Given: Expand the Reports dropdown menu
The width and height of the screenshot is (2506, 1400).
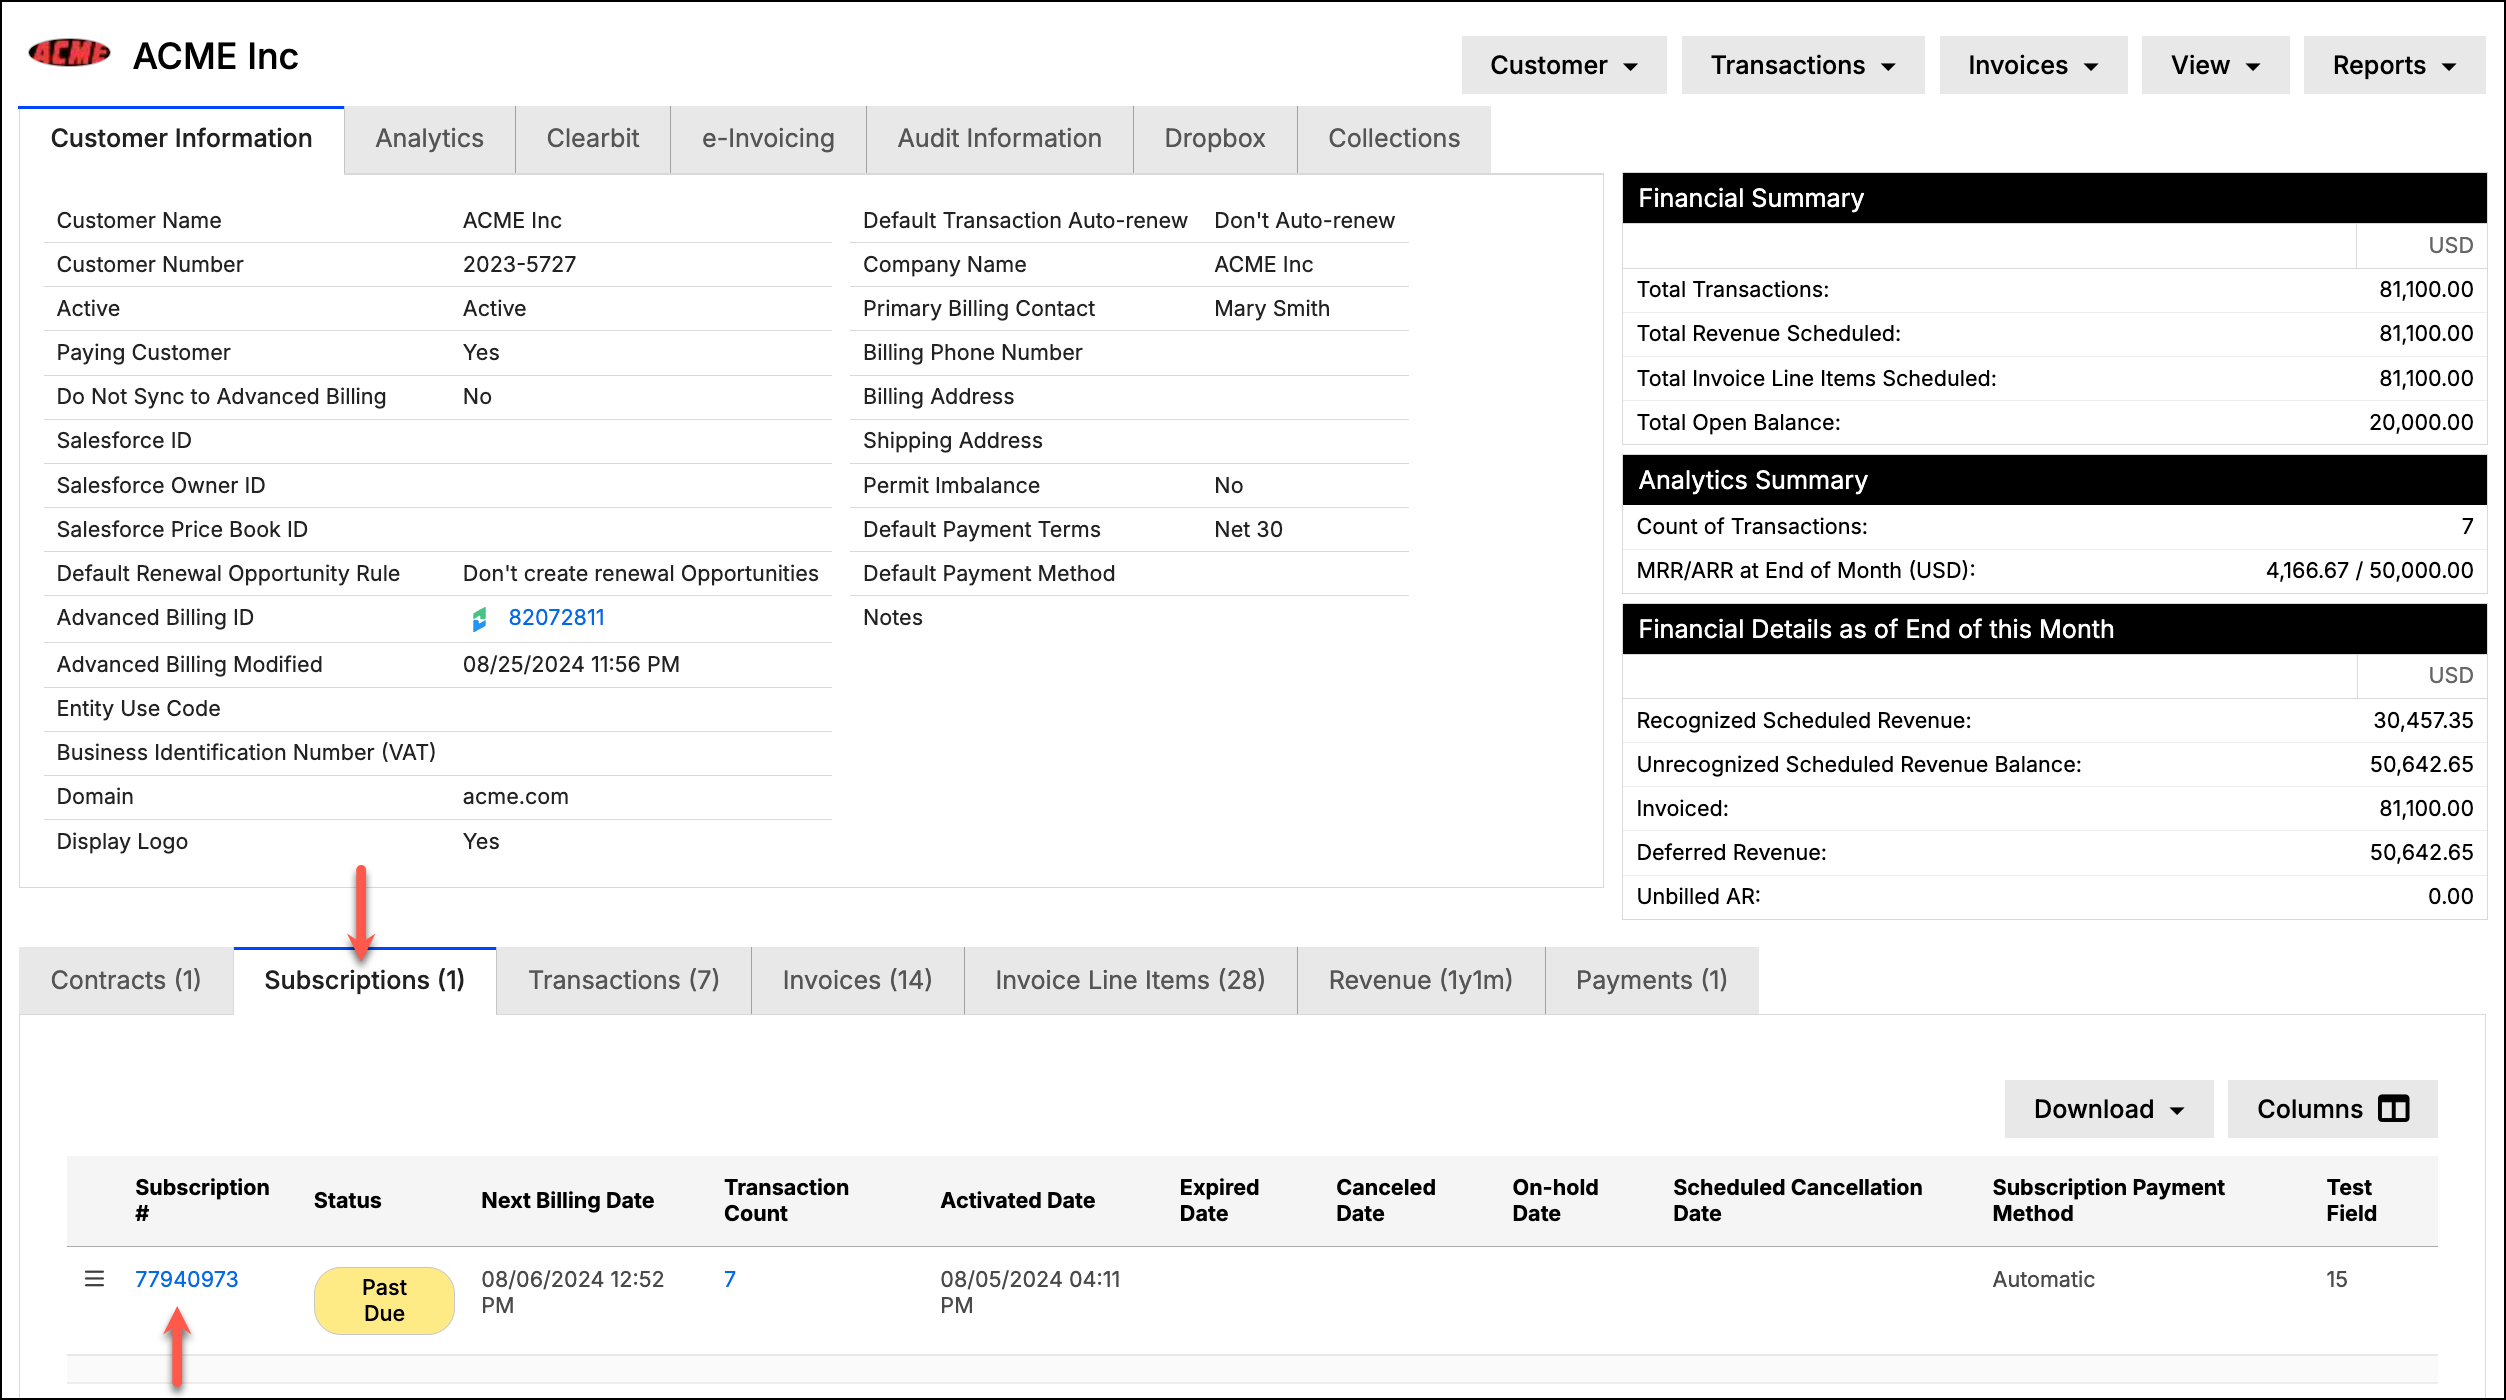Looking at the screenshot, I should tap(2394, 65).
